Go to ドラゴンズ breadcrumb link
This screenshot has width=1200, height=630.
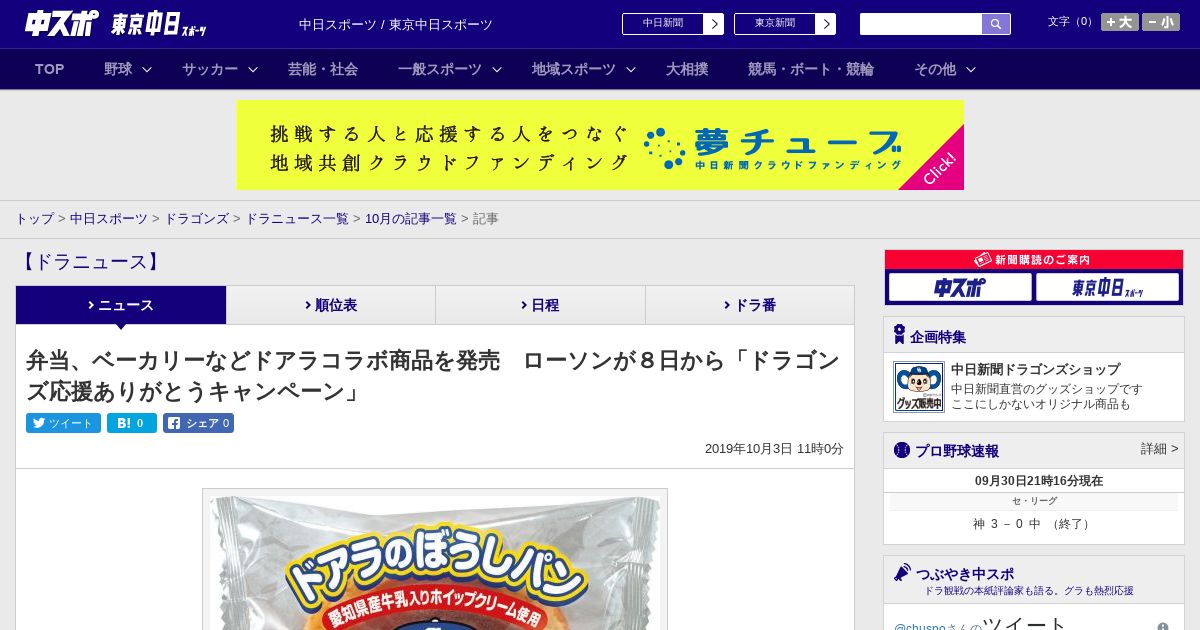pos(197,219)
